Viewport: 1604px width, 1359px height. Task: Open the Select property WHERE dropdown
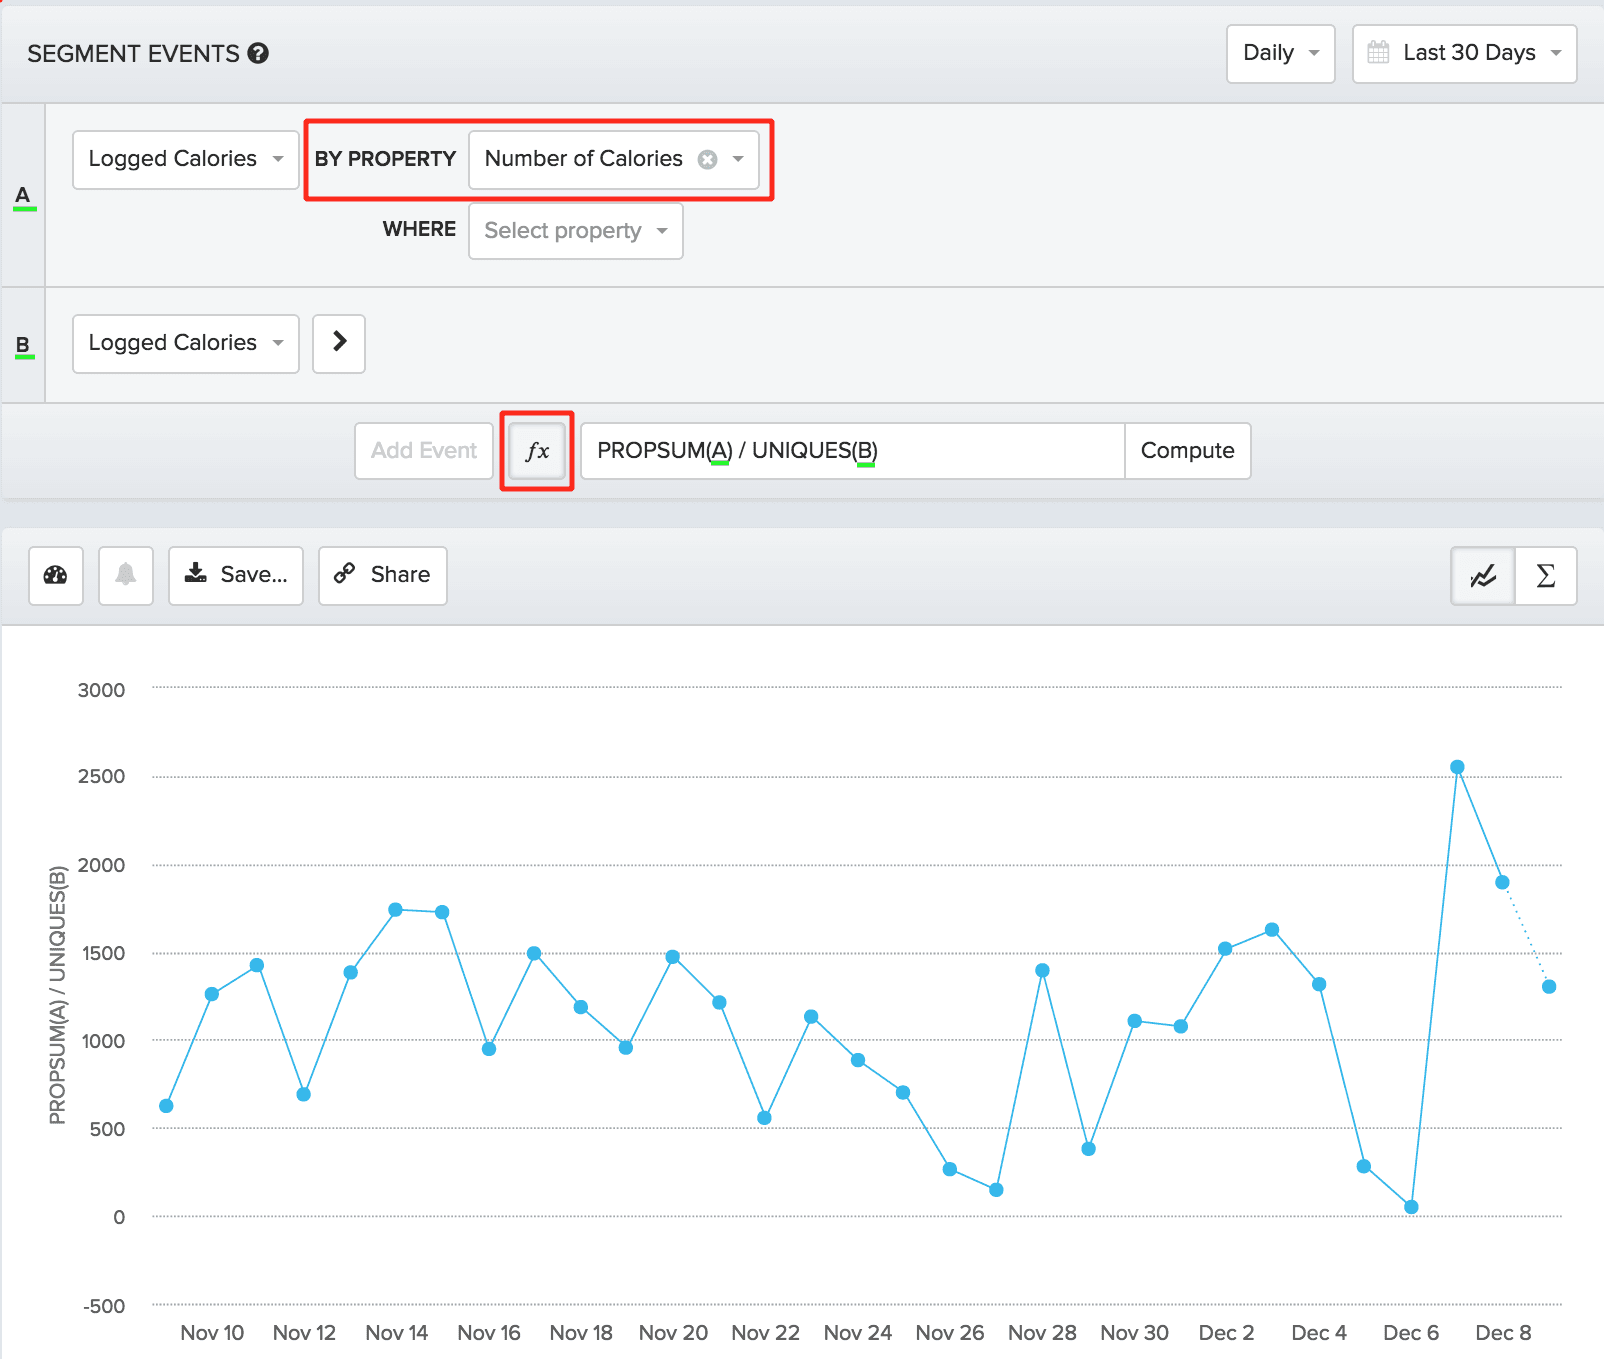575,231
